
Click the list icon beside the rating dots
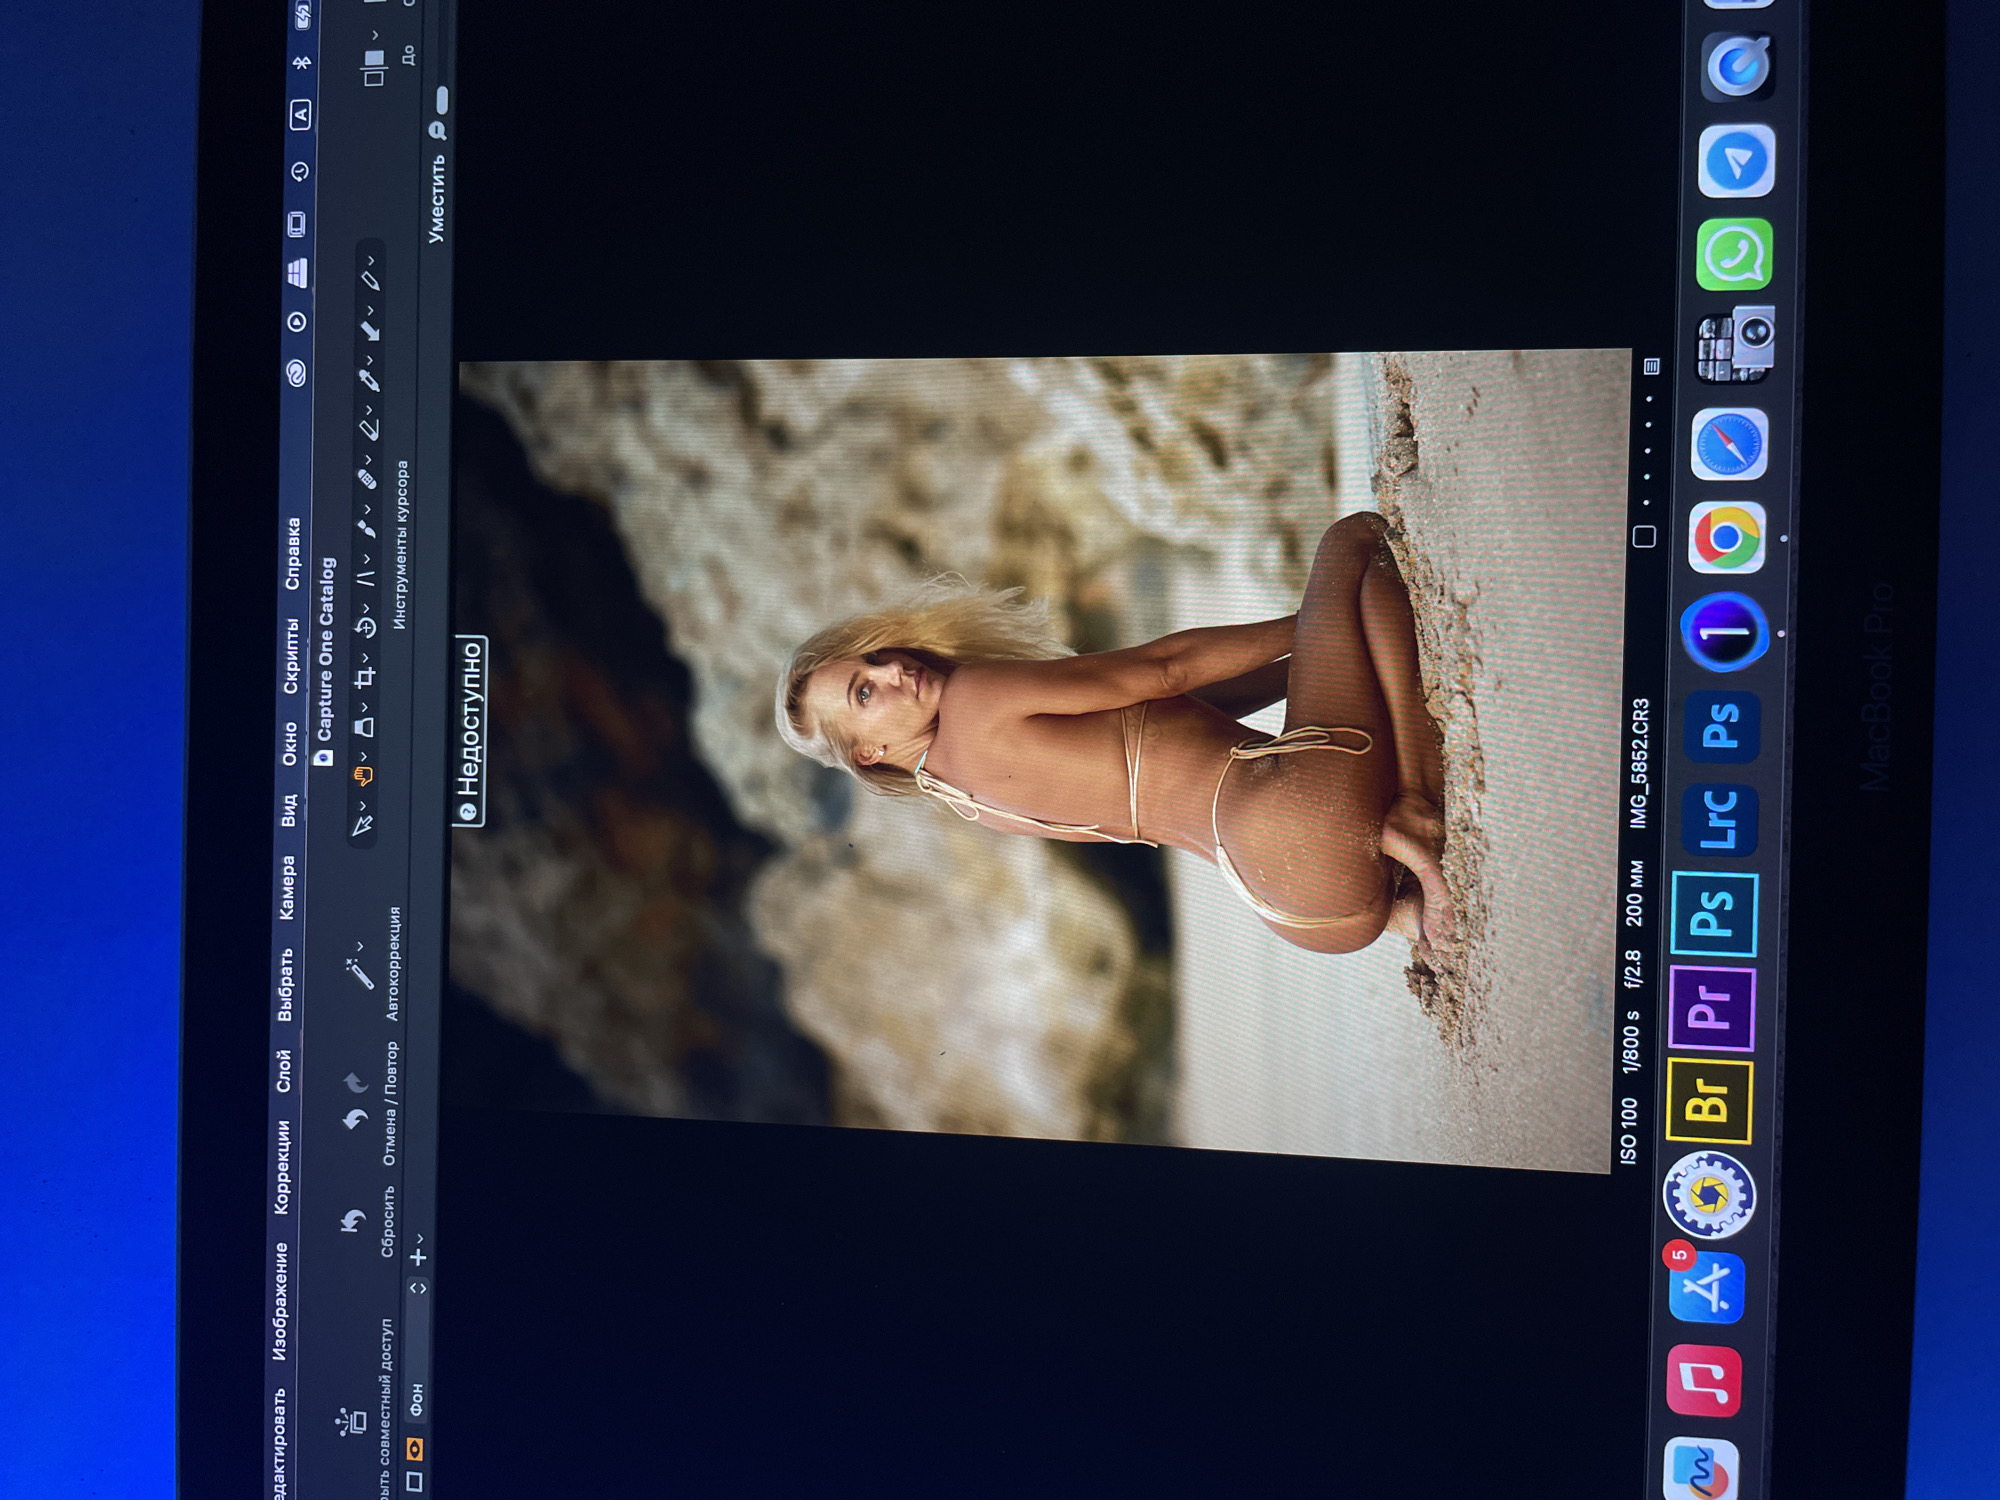(1651, 366)
